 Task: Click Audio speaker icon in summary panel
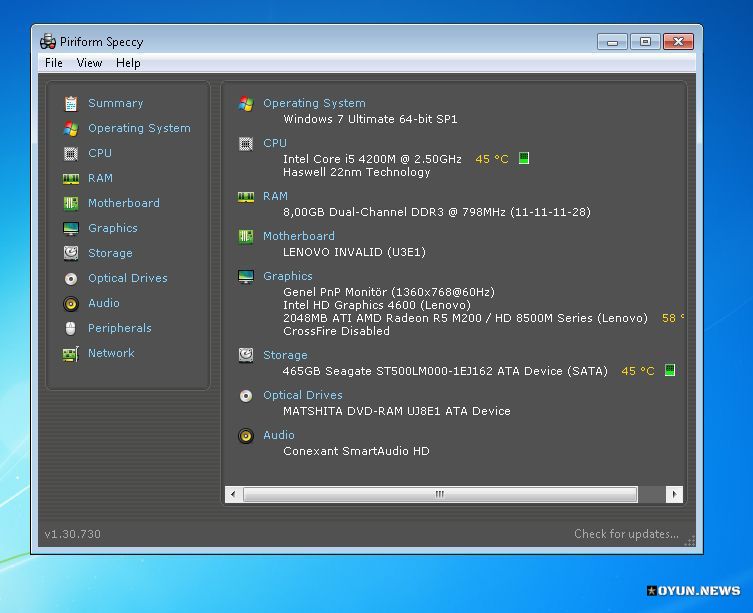[x=246, y=436]
